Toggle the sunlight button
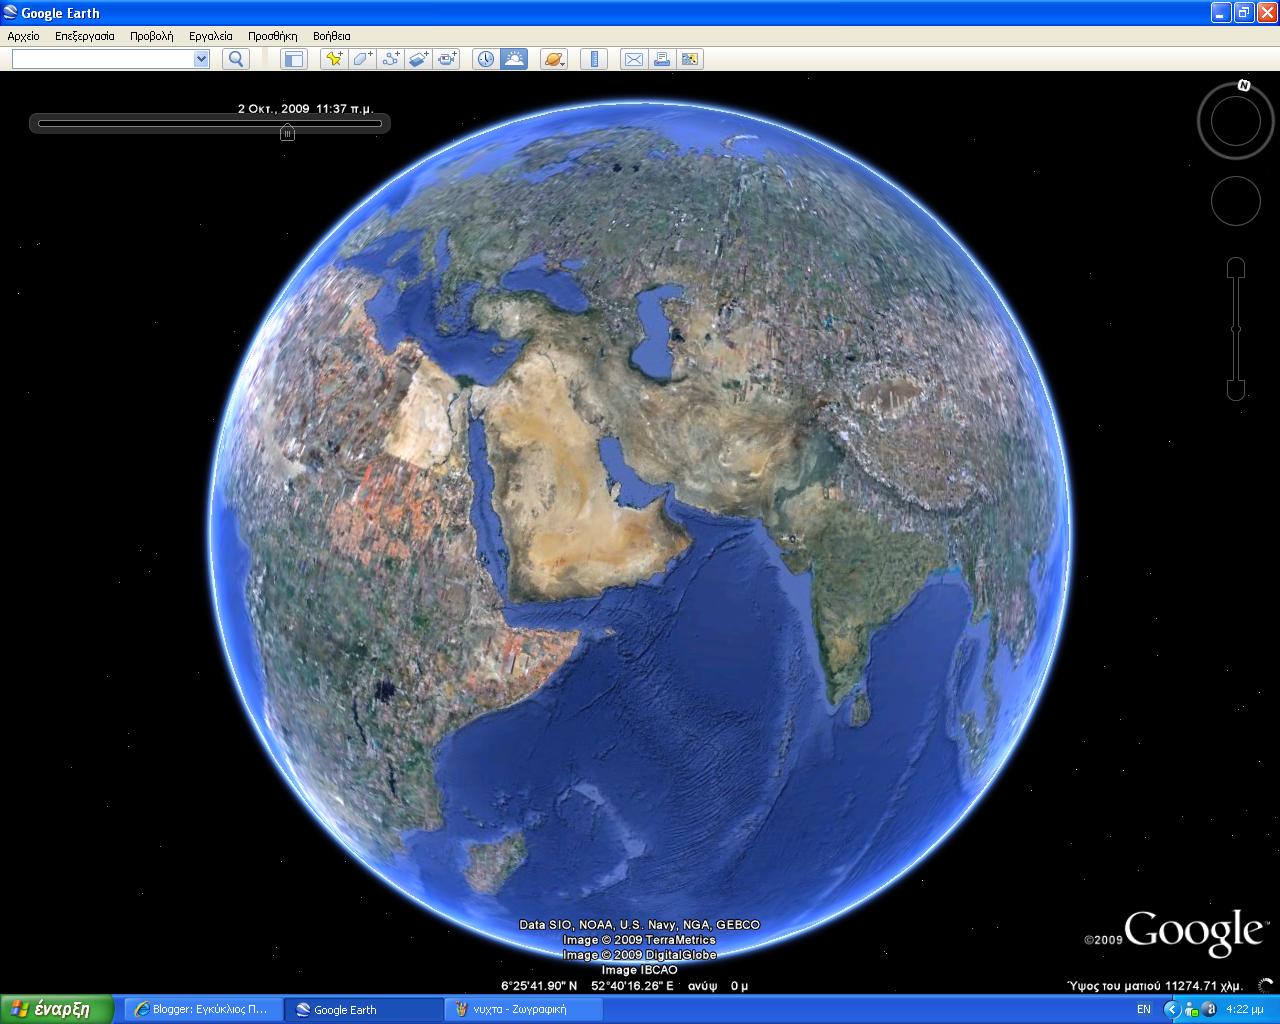Image resolution: width=1280 pixels, height=1024 pixels. click(514, 59)
